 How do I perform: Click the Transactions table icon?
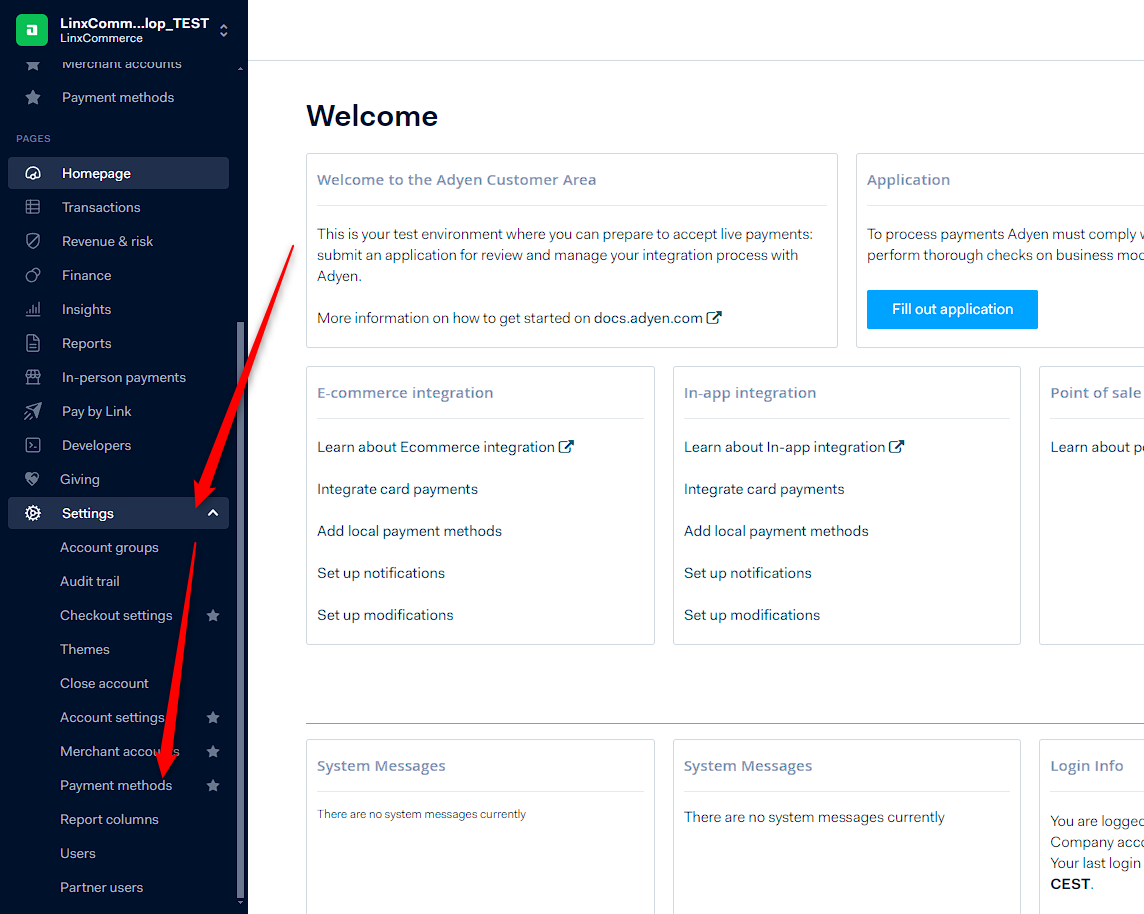[x=33, y=207]
